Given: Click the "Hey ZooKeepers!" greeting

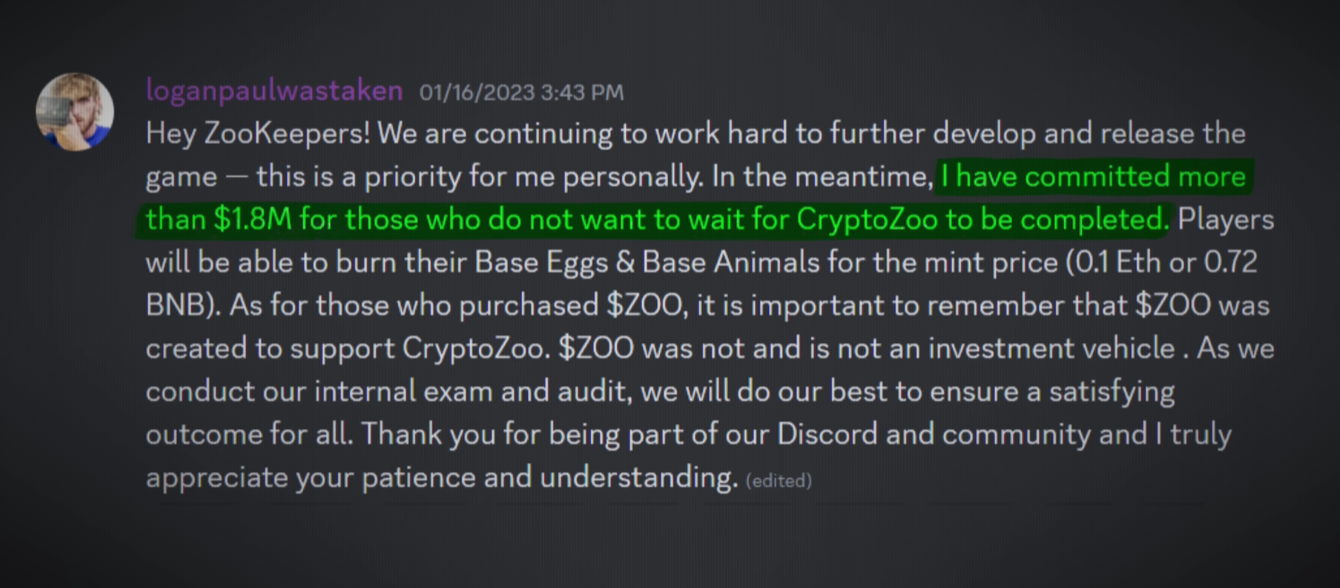Looking at the screenshot, I should (x=257, y=134).
